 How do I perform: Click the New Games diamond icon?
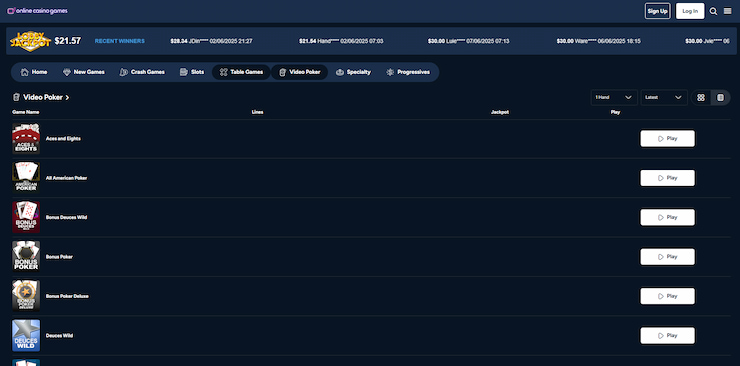point(67,72)
